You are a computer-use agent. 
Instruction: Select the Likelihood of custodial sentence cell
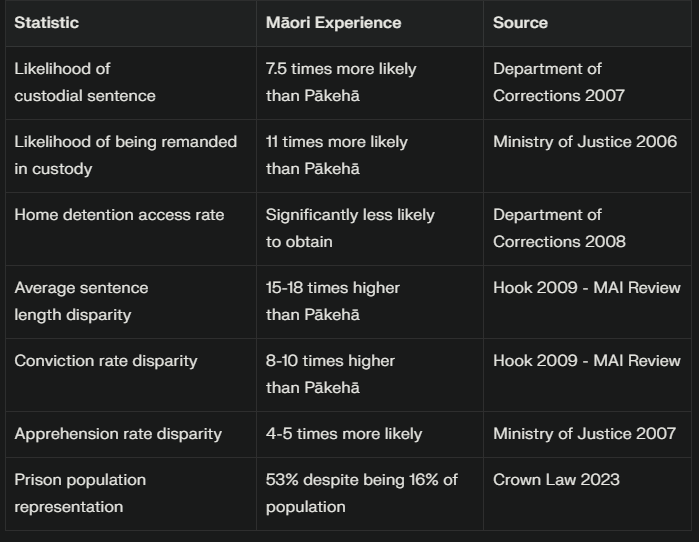(x=85, y=82)
